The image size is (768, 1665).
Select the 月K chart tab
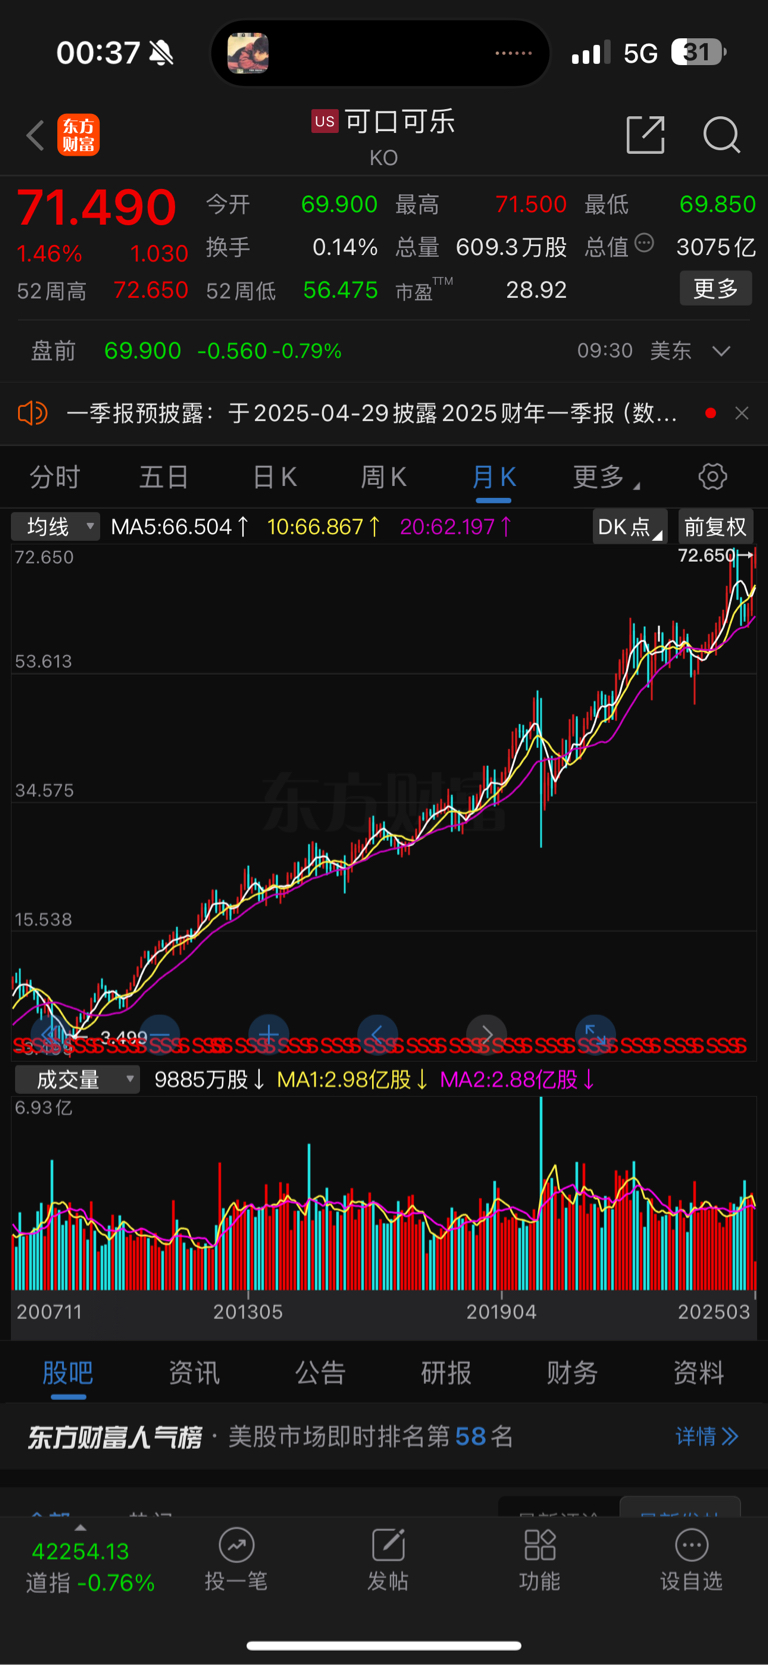(x=494, y=477)
